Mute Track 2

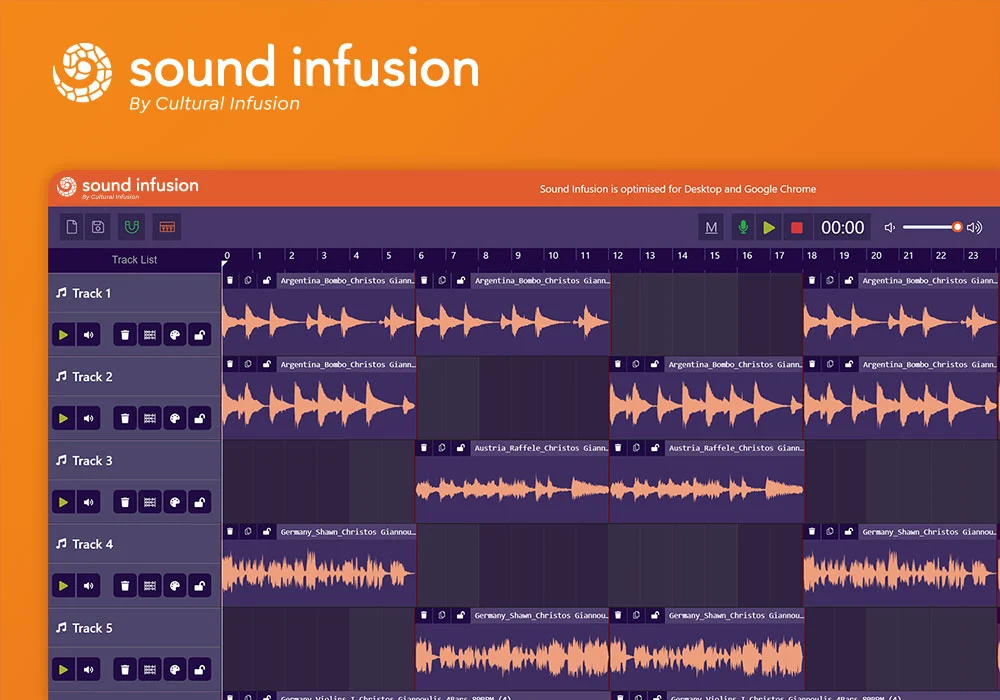89,418
